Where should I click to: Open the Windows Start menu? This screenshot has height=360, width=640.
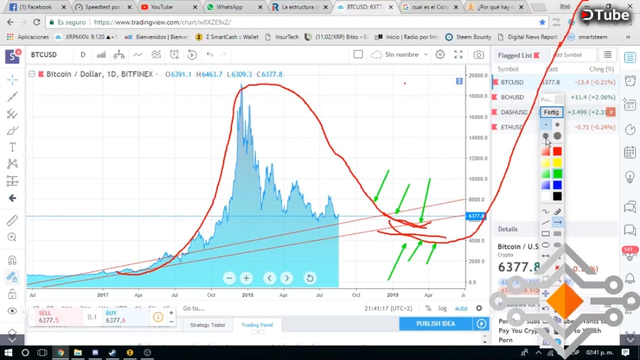[x=8, y=352]
